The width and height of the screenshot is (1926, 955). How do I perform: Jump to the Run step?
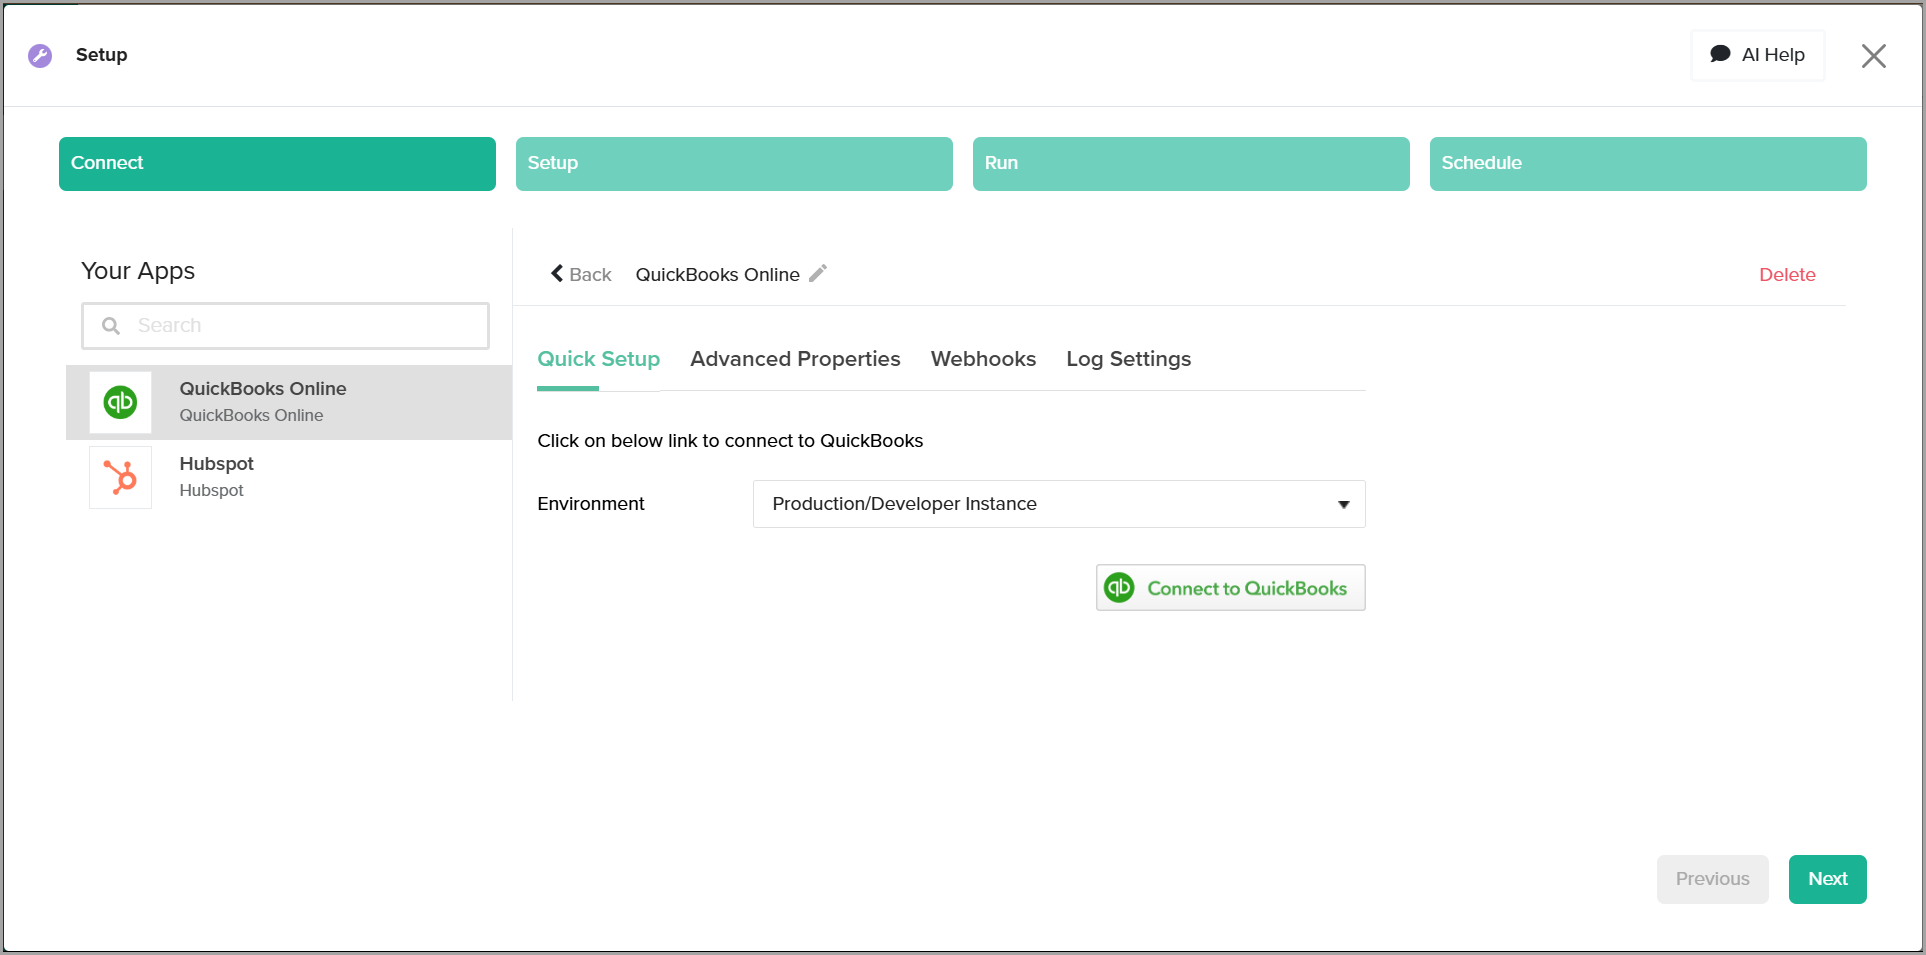pyautogui.click(x=1190, y=164)
